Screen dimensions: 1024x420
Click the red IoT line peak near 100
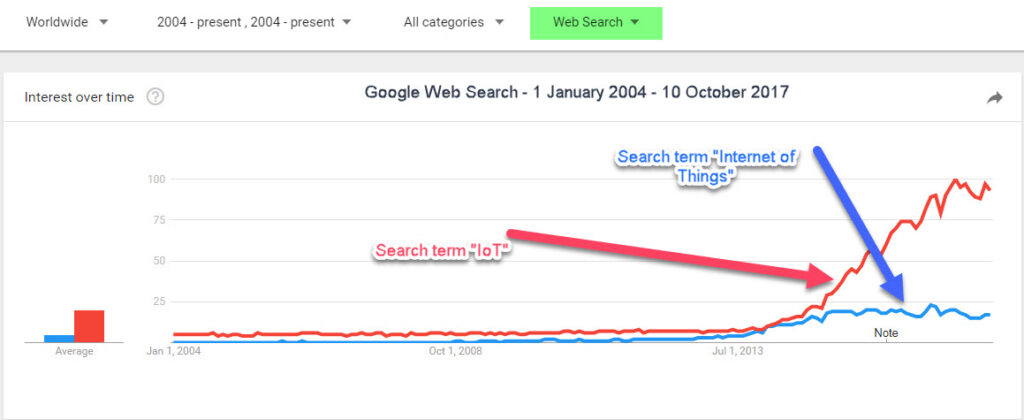pyautogui.click(x=955, y=180)
